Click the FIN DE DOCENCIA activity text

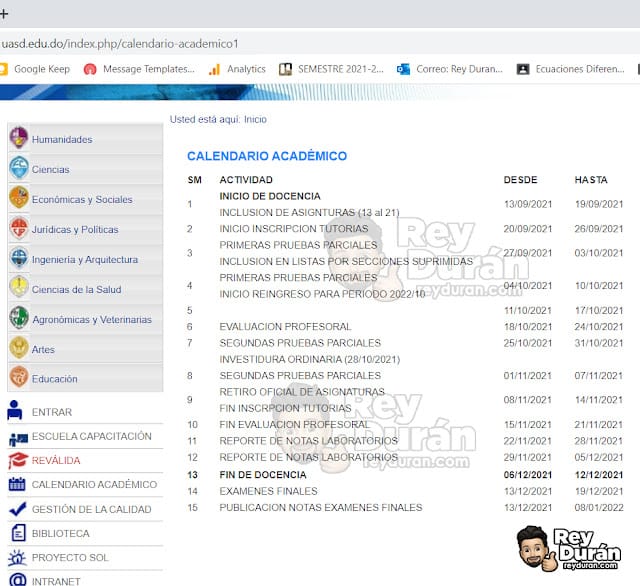click(x=263, y=475)
